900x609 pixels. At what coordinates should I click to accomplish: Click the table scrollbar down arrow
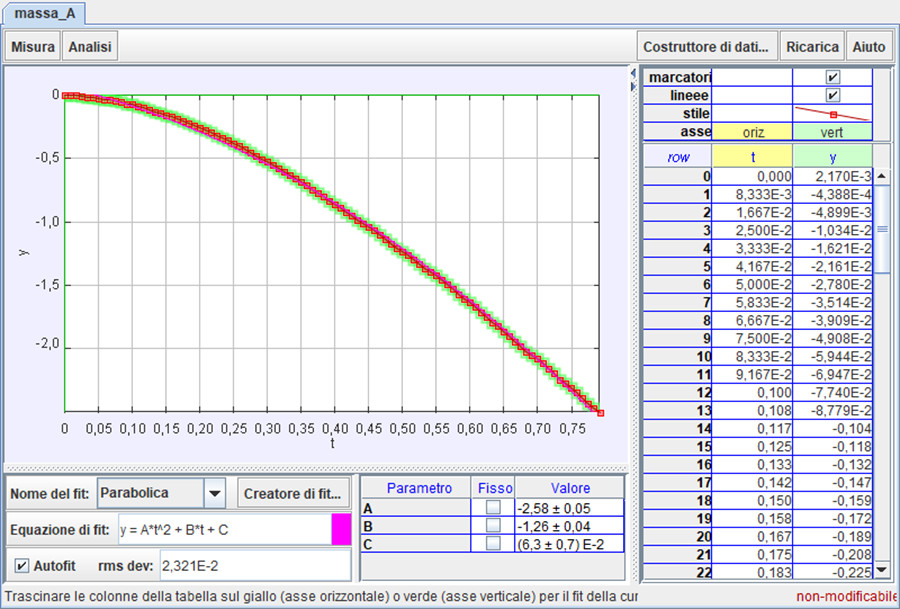881,569
